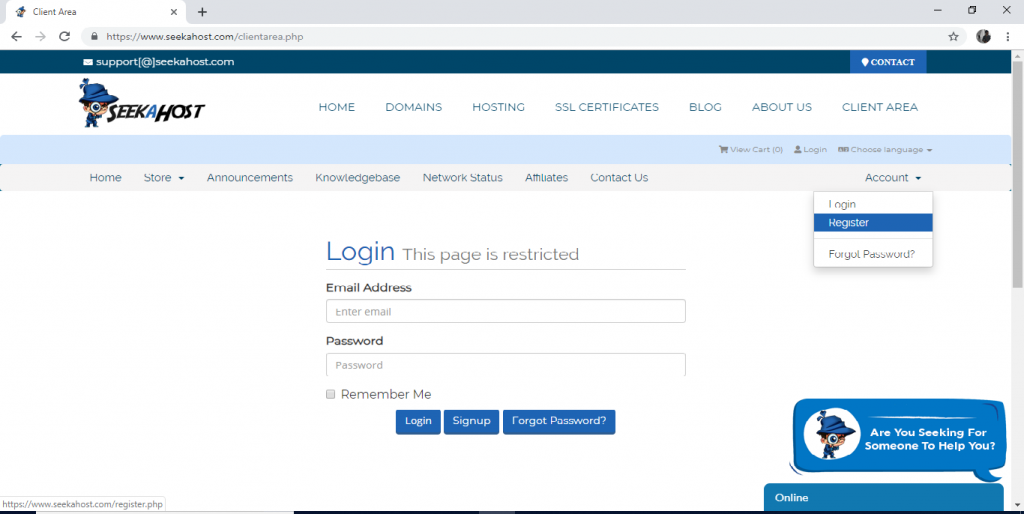Open the ABOUT US page
The width and height of the screenshot is (1024, 514).
[x=782, y=107]
